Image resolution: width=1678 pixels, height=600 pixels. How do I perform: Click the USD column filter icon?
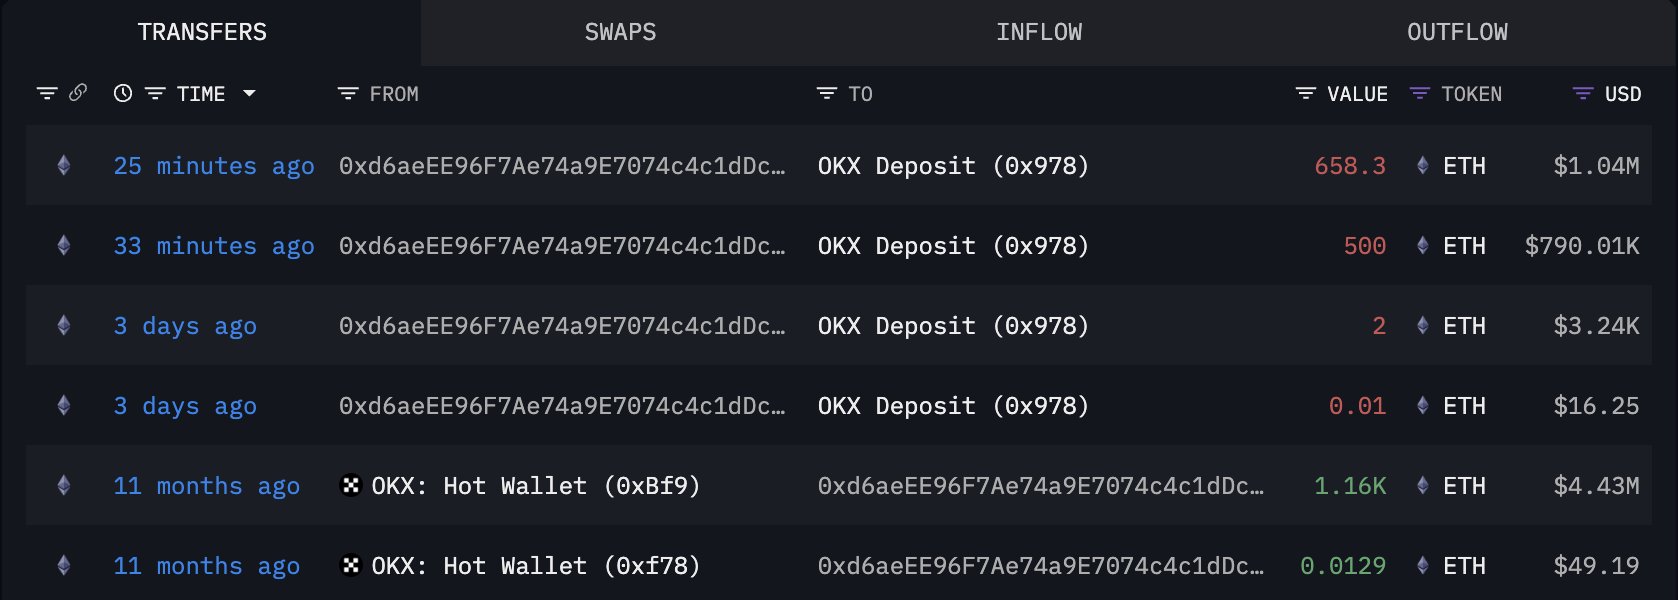tap(1583, 93)
